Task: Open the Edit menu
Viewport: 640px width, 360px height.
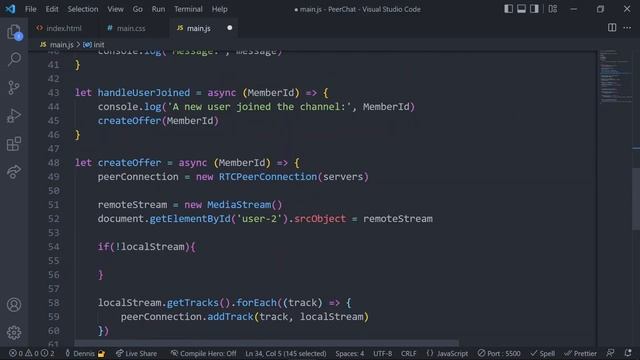Action: (52, 9)
